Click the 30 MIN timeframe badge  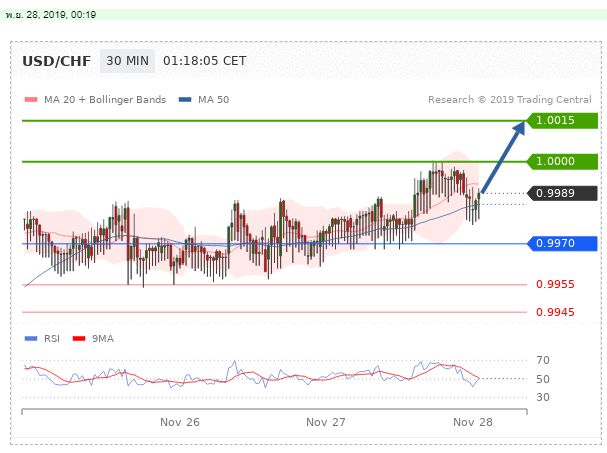[x=127, y=61]
